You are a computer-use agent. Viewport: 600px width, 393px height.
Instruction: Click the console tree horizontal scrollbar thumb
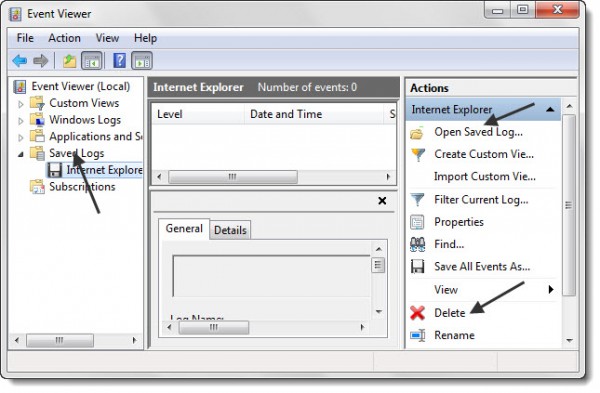pos(60,340)
